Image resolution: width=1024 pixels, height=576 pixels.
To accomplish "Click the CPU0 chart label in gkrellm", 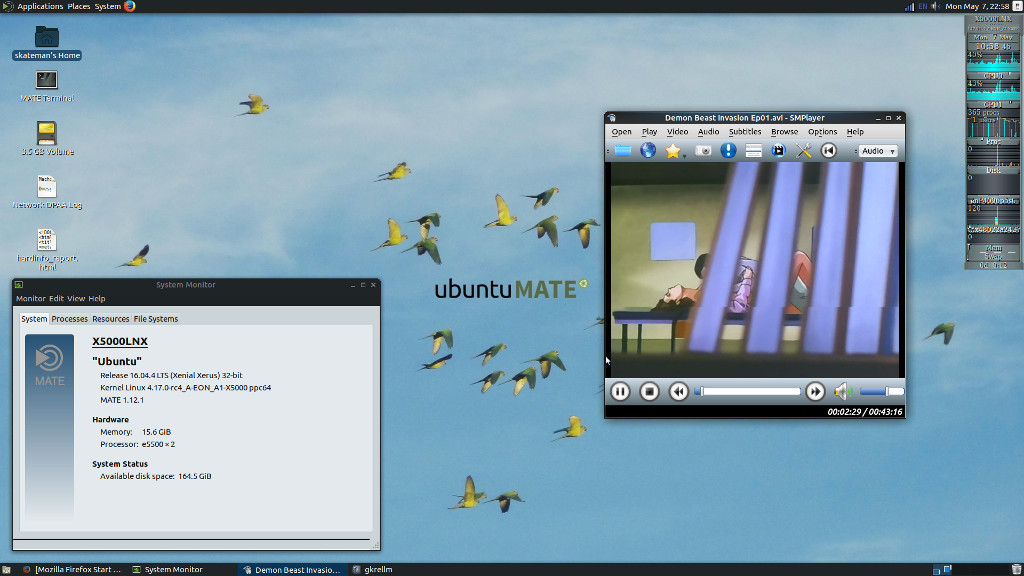I will [993, 76].
